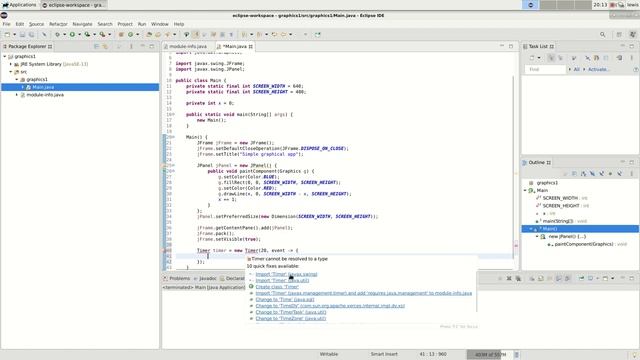640x360 pixels.
Task: Click the New Java Package toolbar icon
Action: (121, 35)
